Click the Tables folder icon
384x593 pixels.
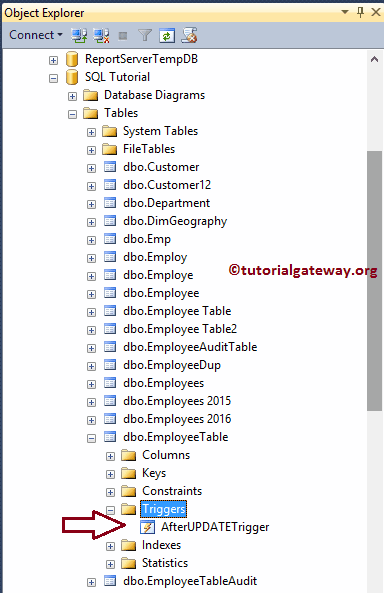[x=91, y=113]
